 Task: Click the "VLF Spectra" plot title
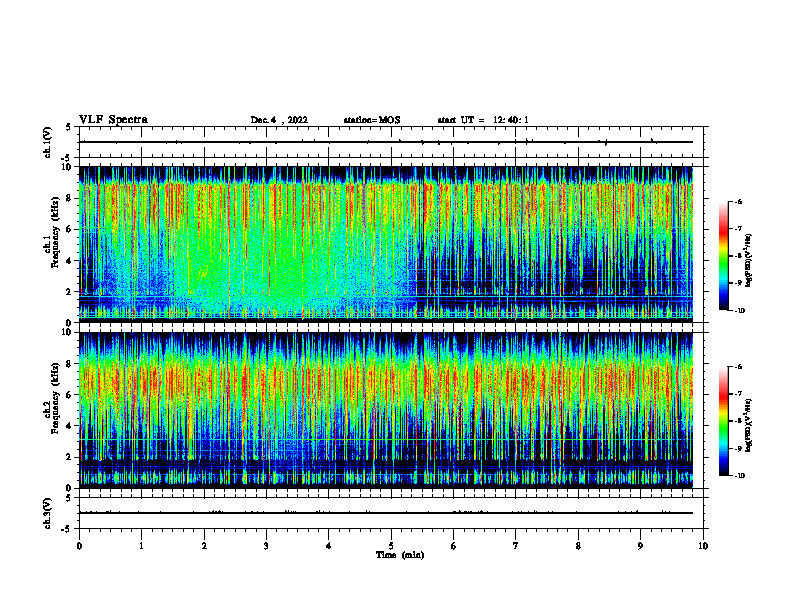point(113,120)
